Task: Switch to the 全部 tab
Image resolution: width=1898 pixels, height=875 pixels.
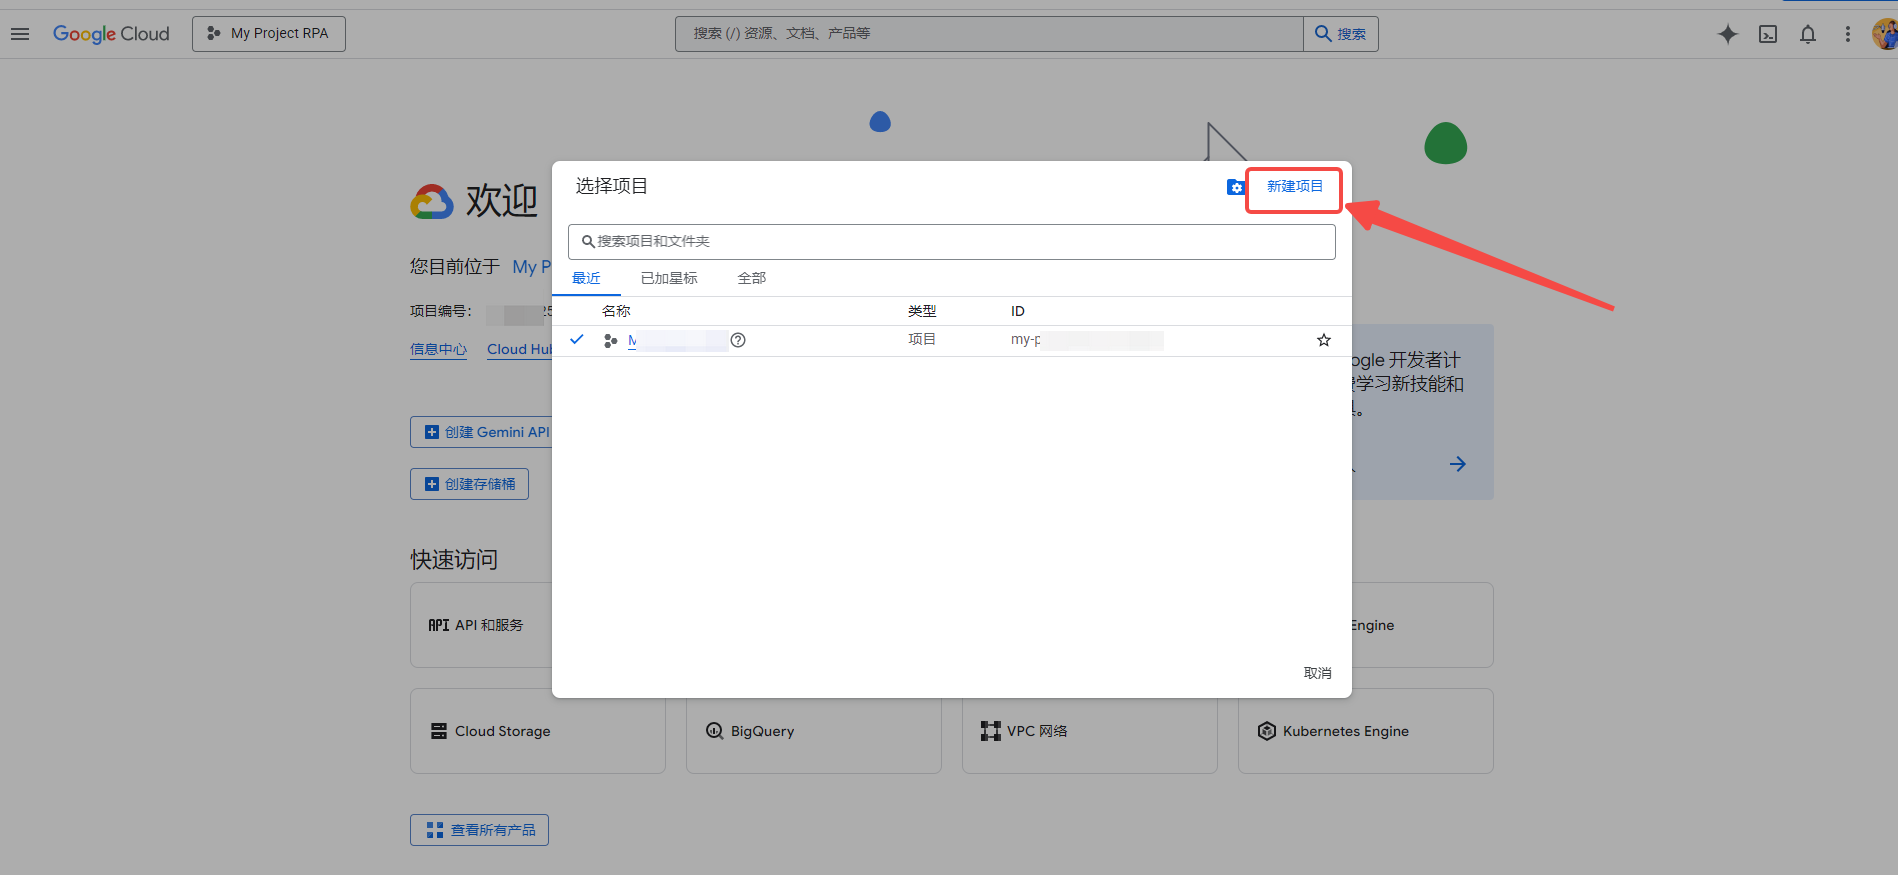Action: coord(752,278)
